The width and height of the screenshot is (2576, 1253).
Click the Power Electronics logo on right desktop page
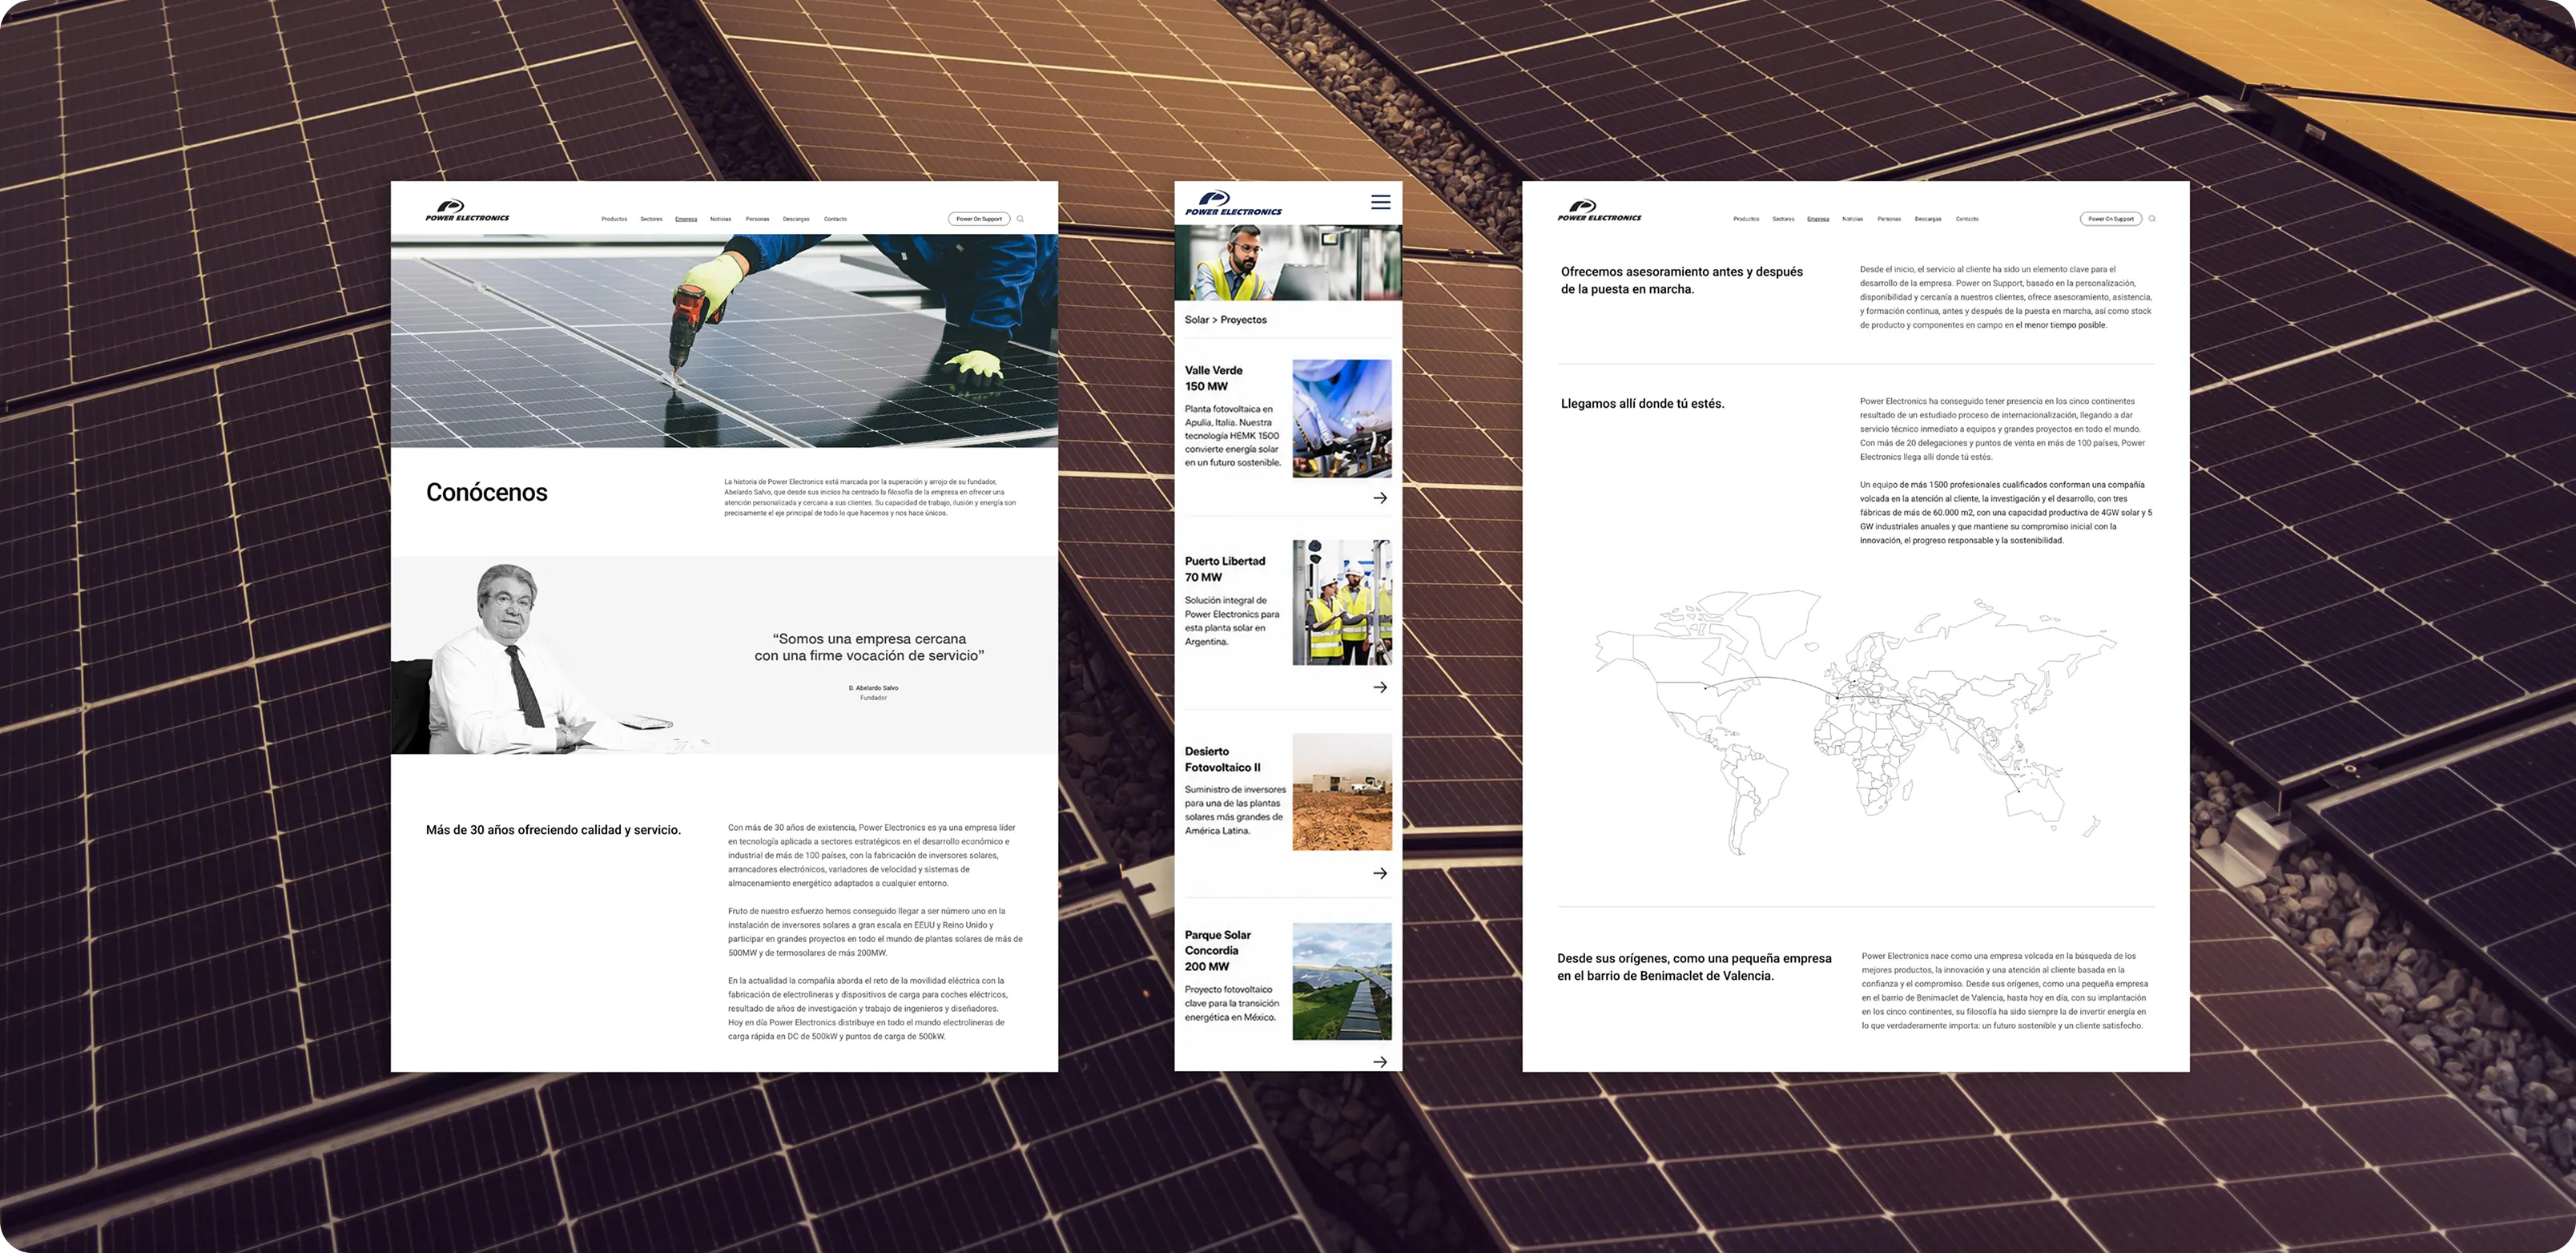pos(1599,210)
